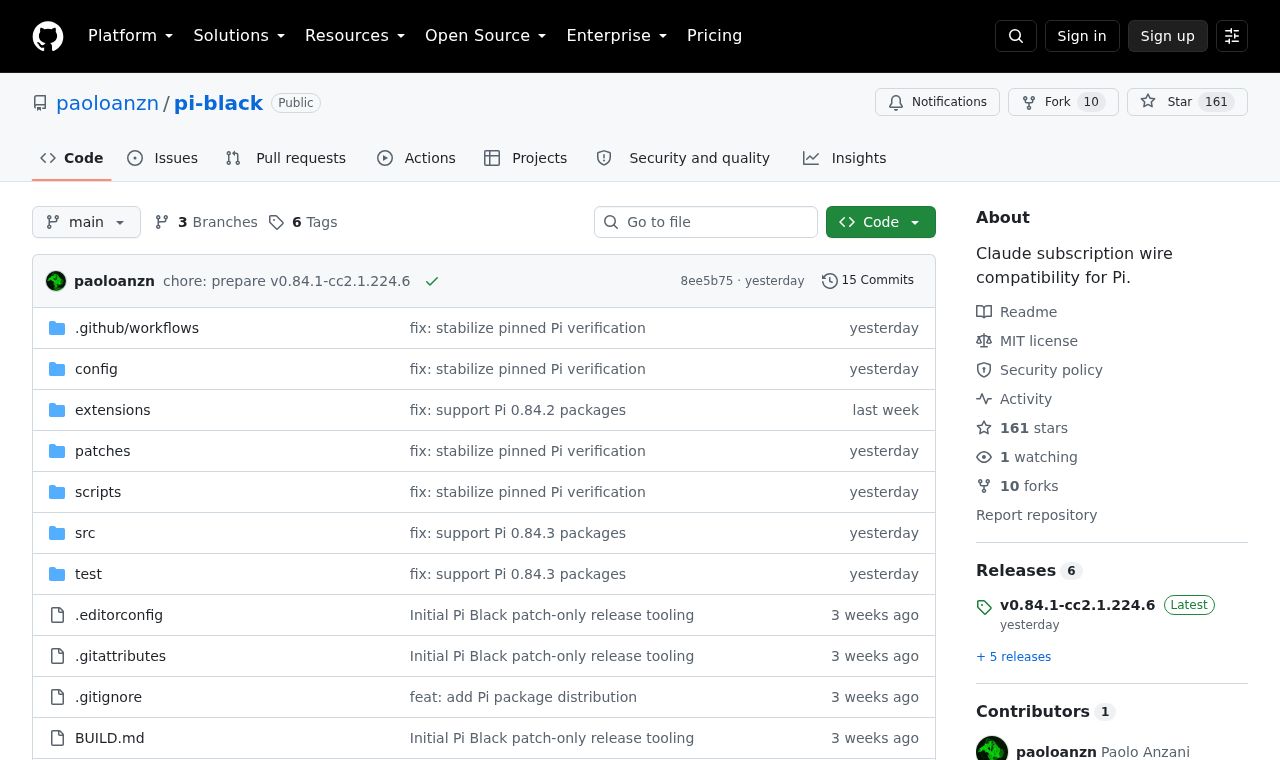Click the fork icon in Fork button
Viewport: 1280px width, 760px height.
(x=1029, y=102)
